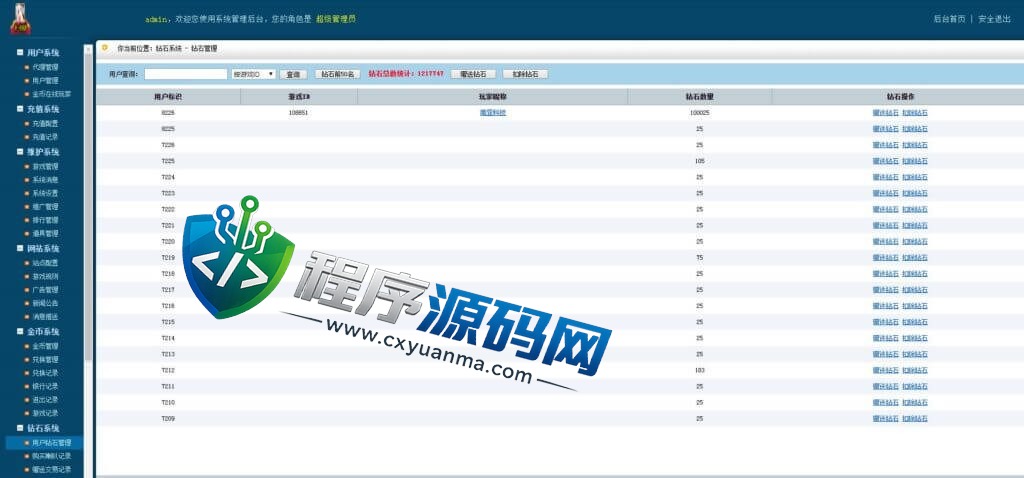The image size is (1024, 478).
Task: Collapse the 充值系统 section
Action: (20, 109)
